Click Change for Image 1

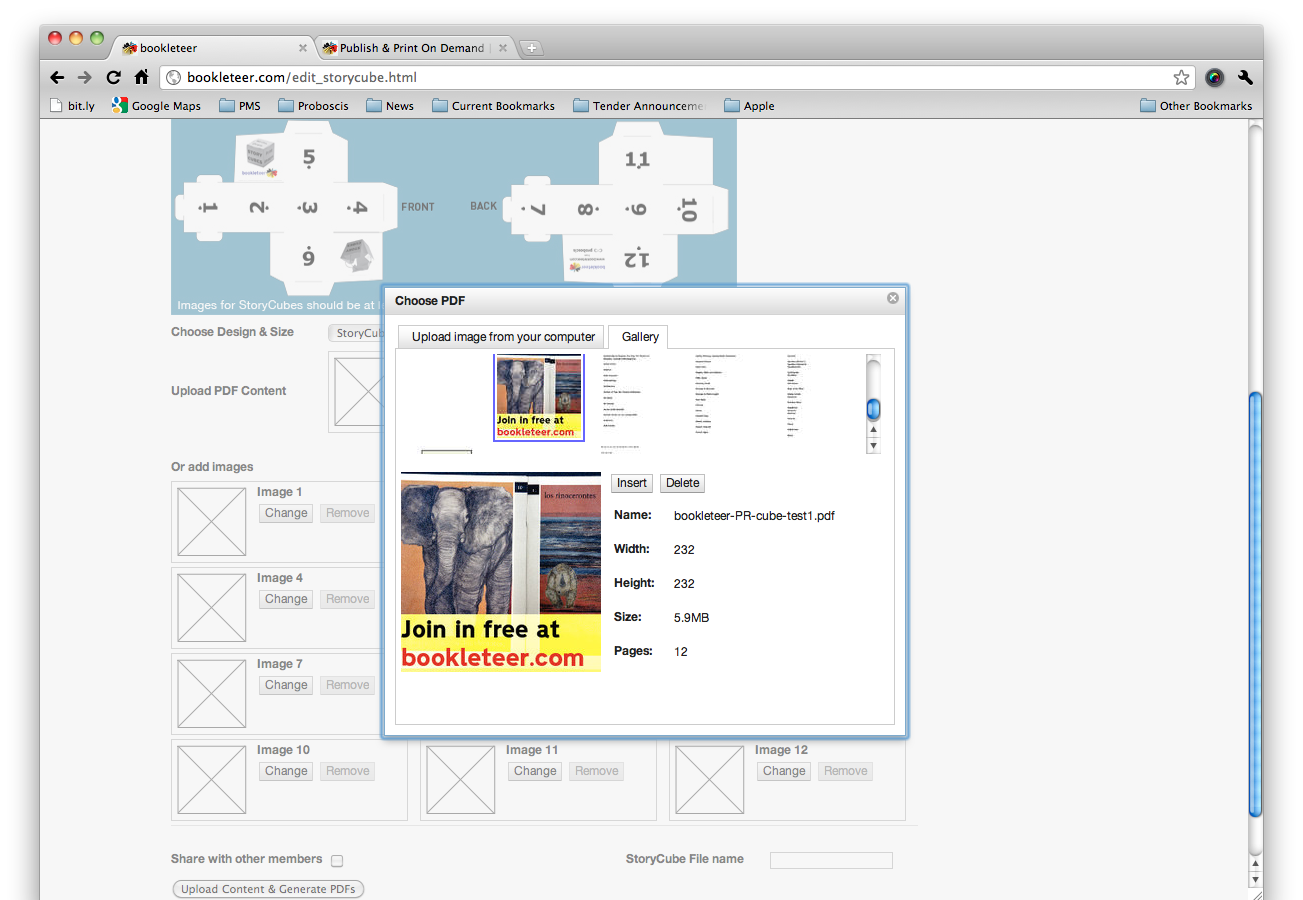pyautogui.click(x=286, y=513)
